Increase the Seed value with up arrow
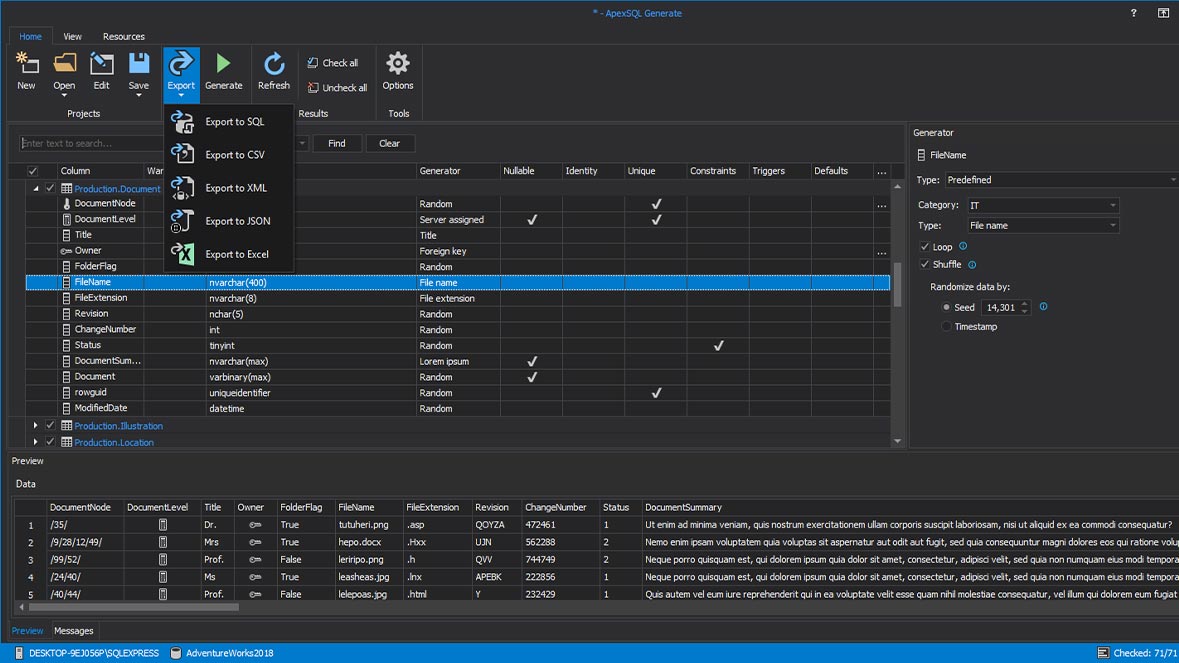Viewport: 1179px width, 663px height. (x=1024, y=304)
